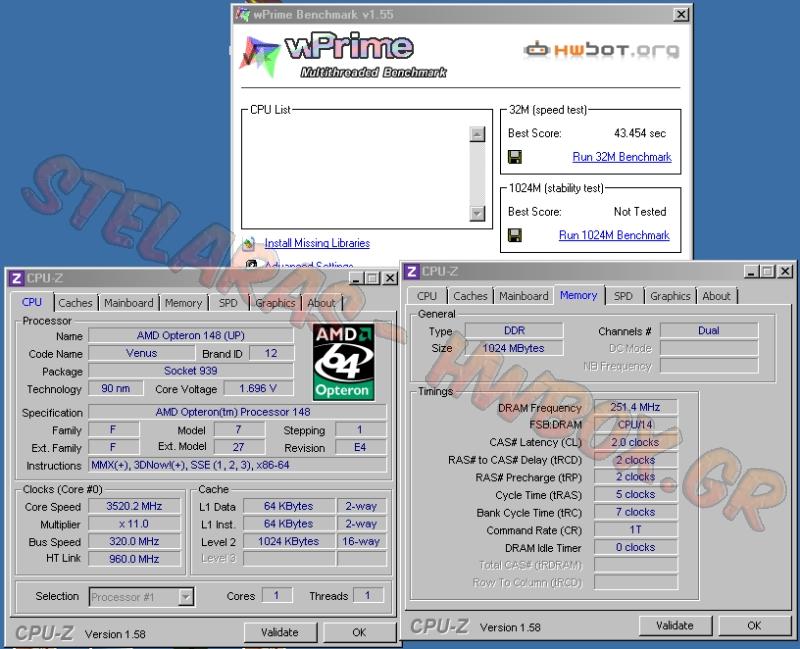
Task: Select About tab in left CPU-Z window
Action: (x=321, y=303)
